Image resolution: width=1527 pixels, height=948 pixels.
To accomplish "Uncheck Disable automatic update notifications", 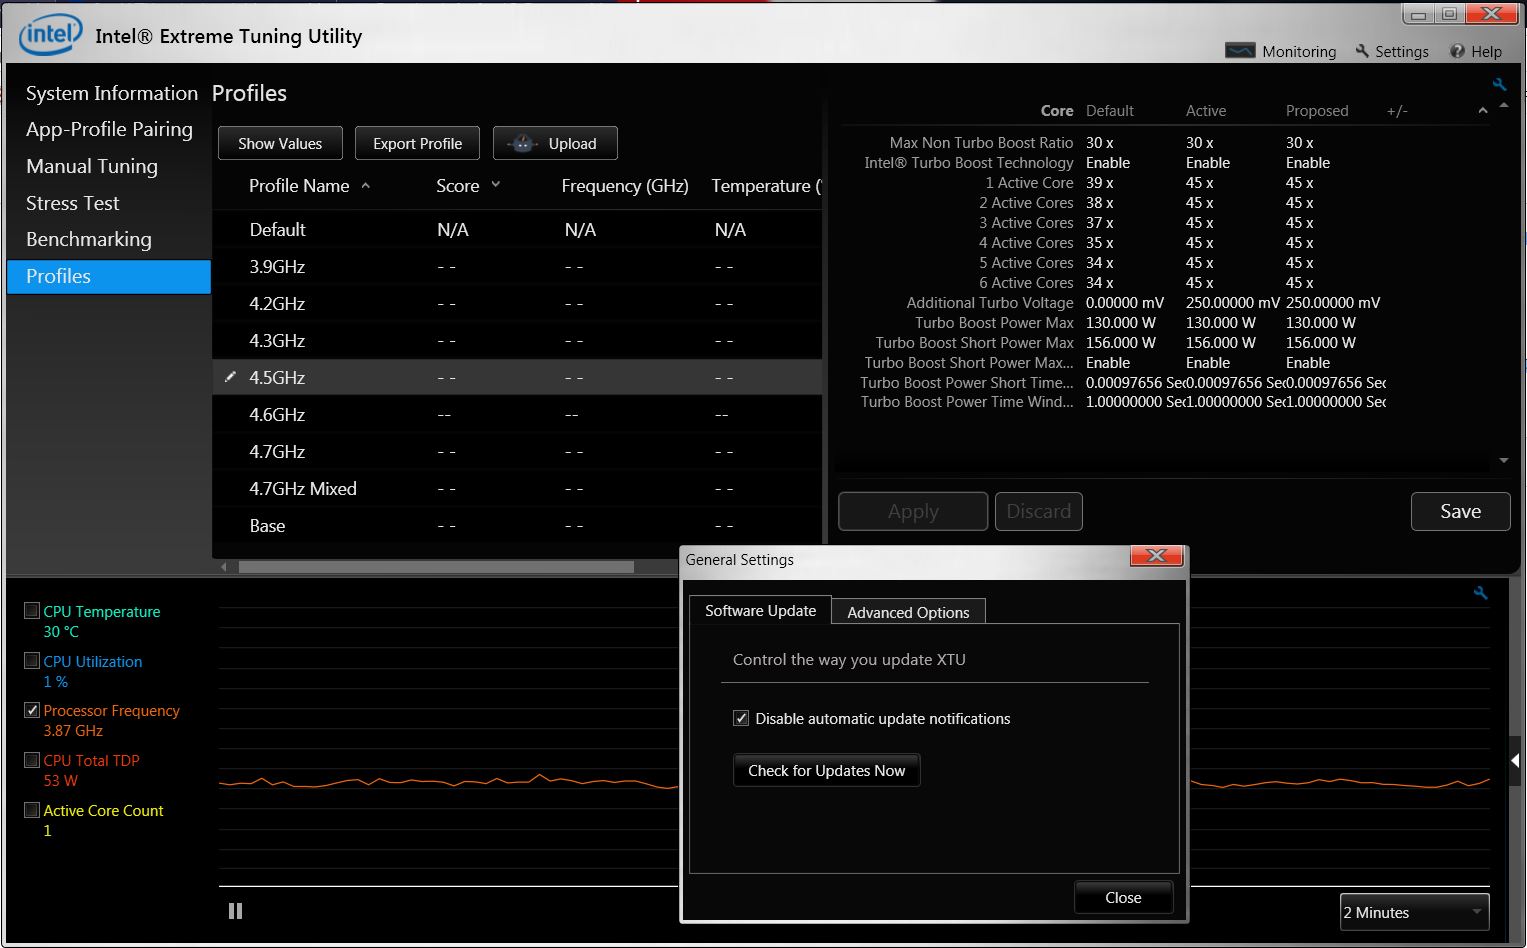I will (x=741, y=718).
